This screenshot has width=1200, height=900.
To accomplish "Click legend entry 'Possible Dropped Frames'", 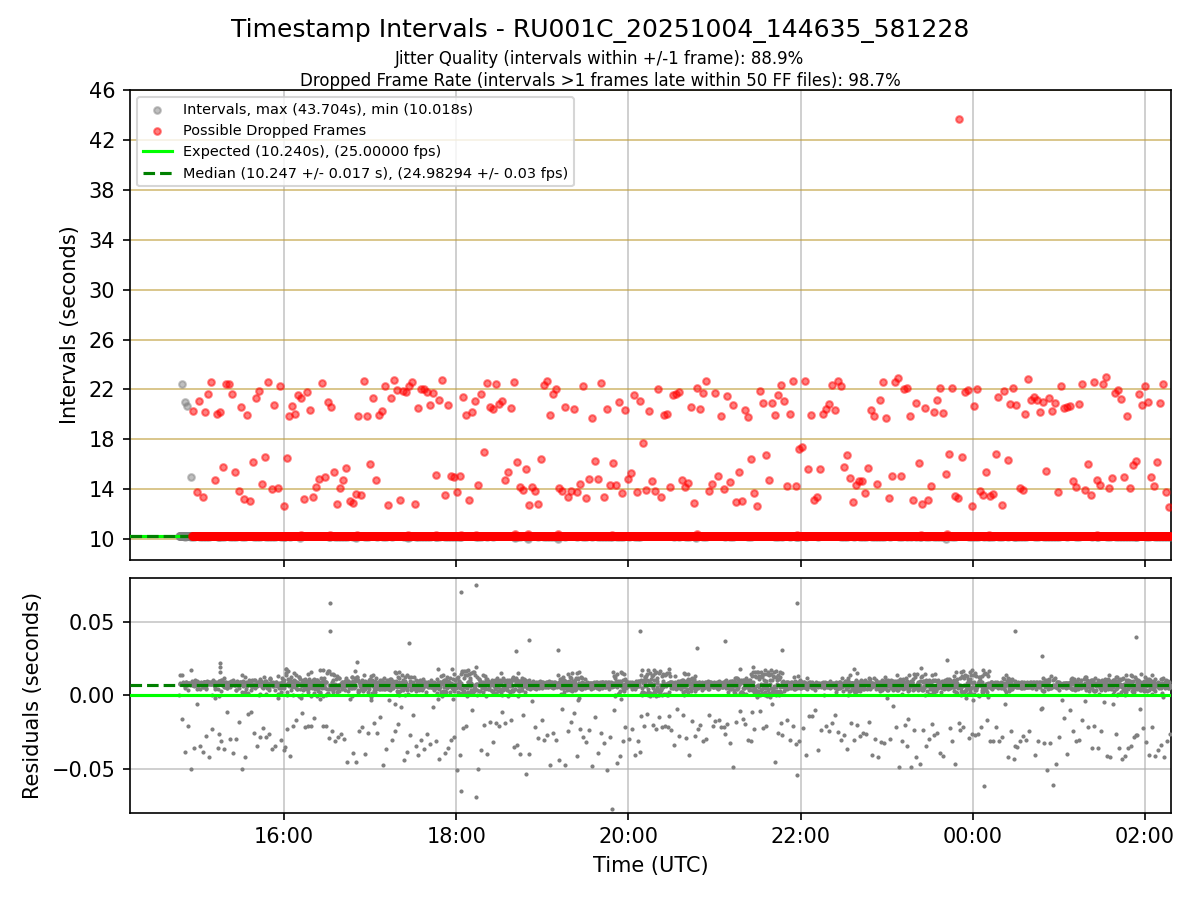I will point(274,130).
